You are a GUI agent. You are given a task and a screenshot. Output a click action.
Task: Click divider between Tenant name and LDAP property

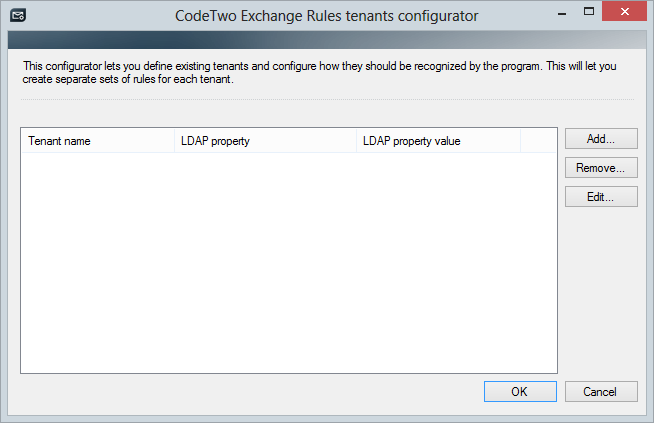tap(174, 141)
